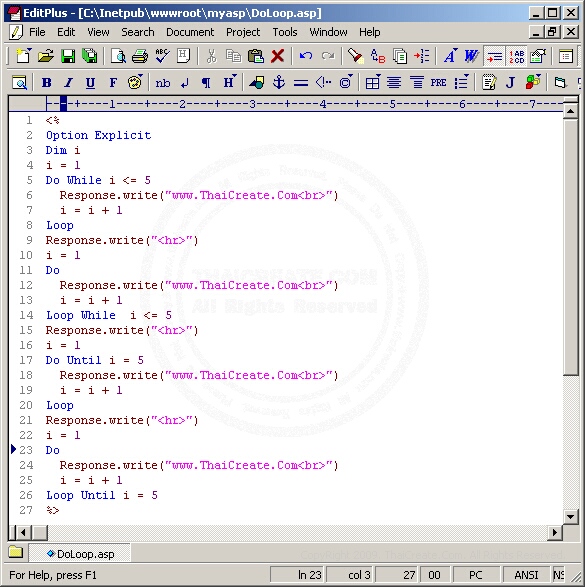Click the column ruler bar

click(286, 103)
